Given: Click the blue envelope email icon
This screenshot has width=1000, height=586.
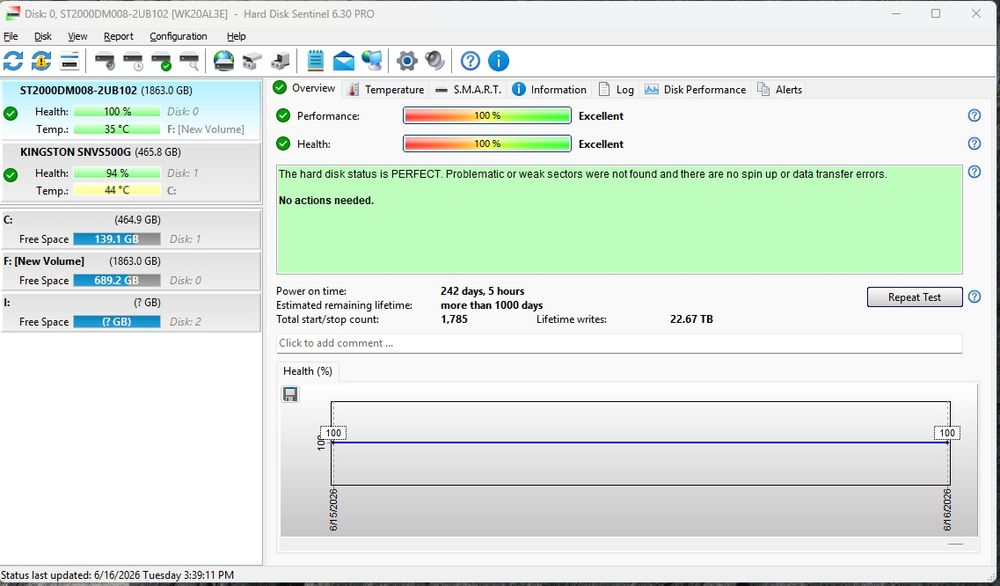Looking at the screenshot, I should [343, 61].
